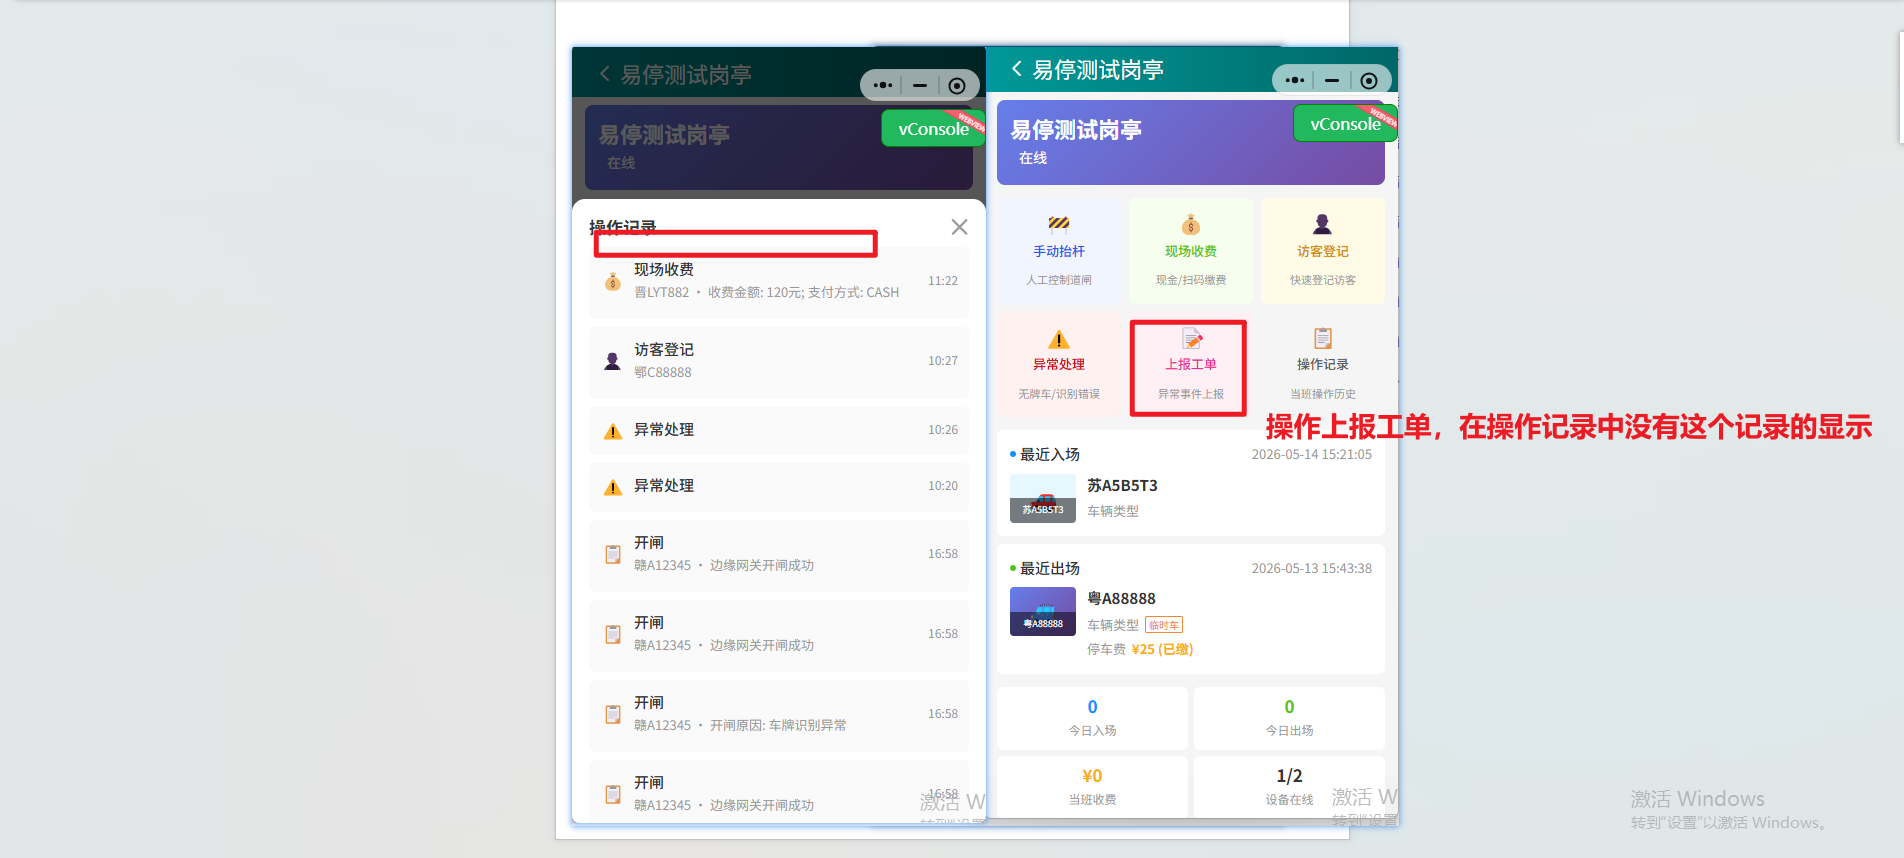Open the 当班收费 ¥0 tile
Screen dimensions: 1904x858
tap(1092, 786)
